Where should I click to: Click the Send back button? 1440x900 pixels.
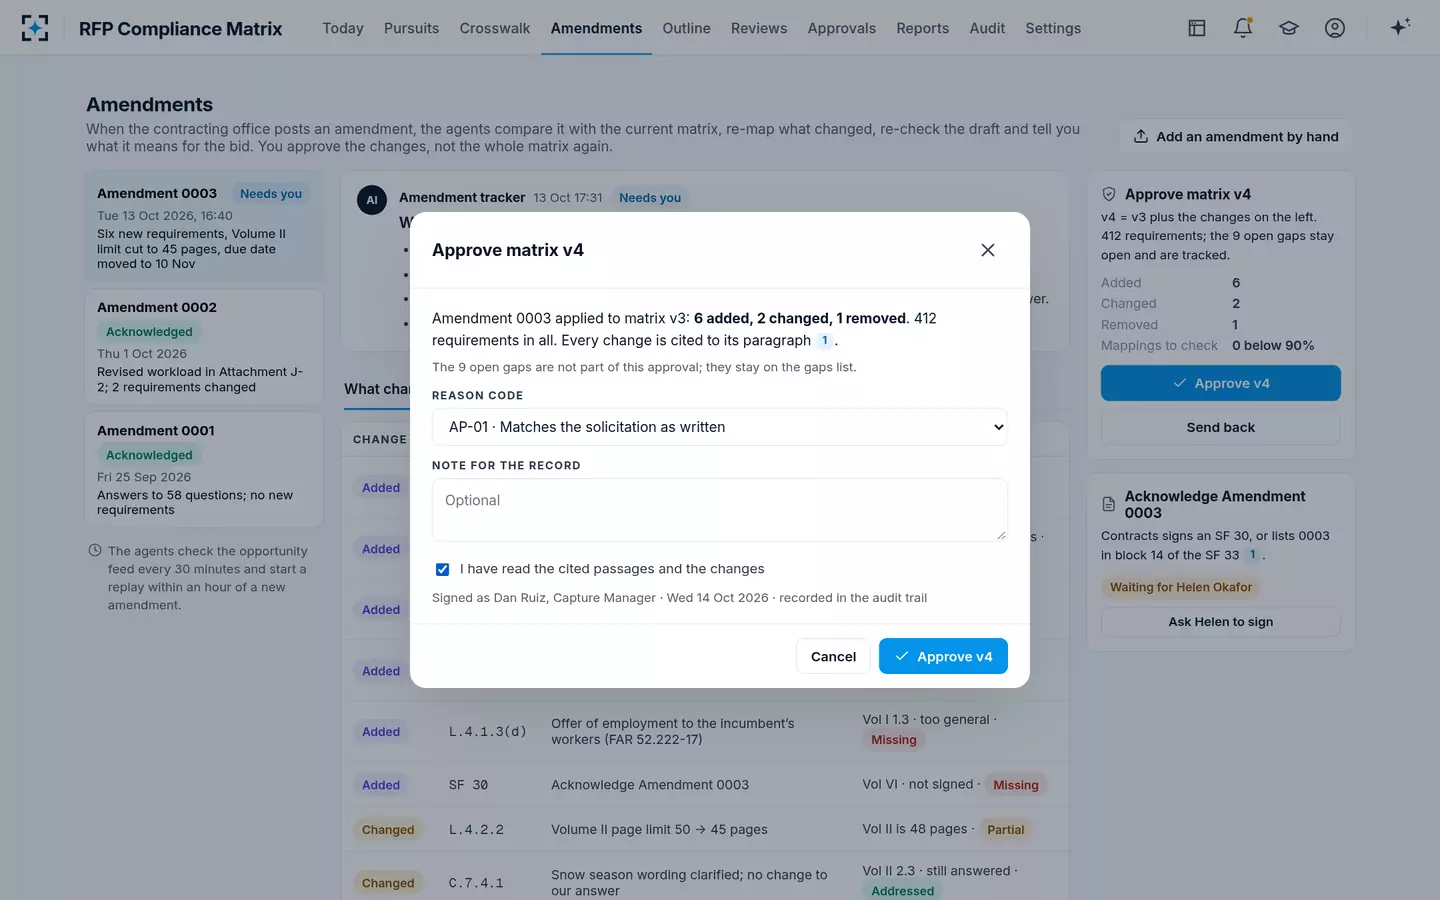1221,427
